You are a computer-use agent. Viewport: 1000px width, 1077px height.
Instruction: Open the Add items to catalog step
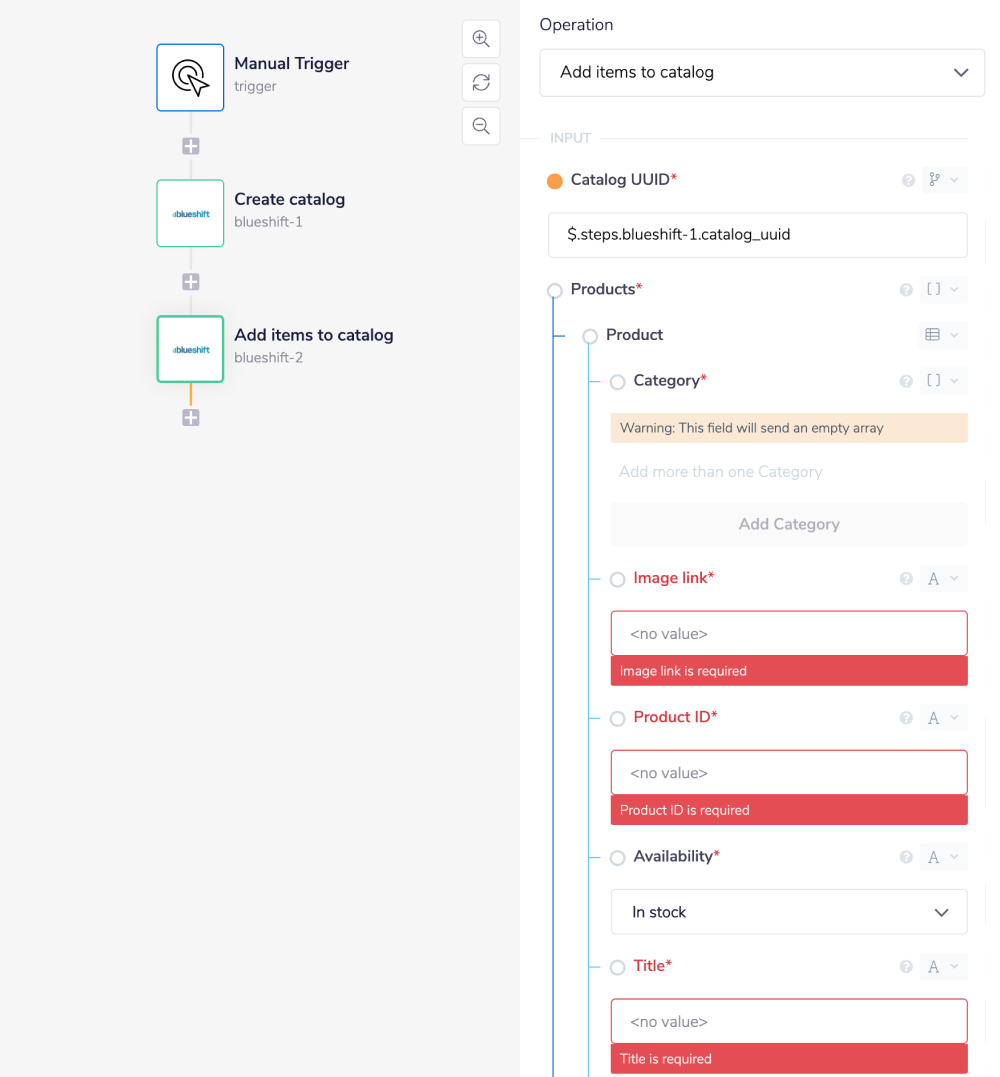[x=190, y=349]
